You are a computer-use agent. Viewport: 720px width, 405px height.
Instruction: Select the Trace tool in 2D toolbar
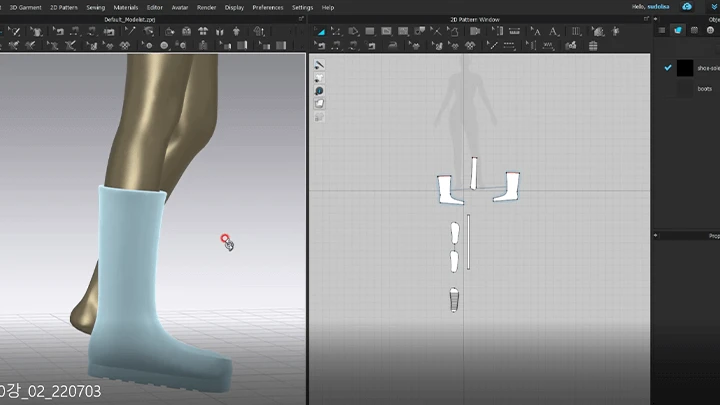tap(453, 31)
